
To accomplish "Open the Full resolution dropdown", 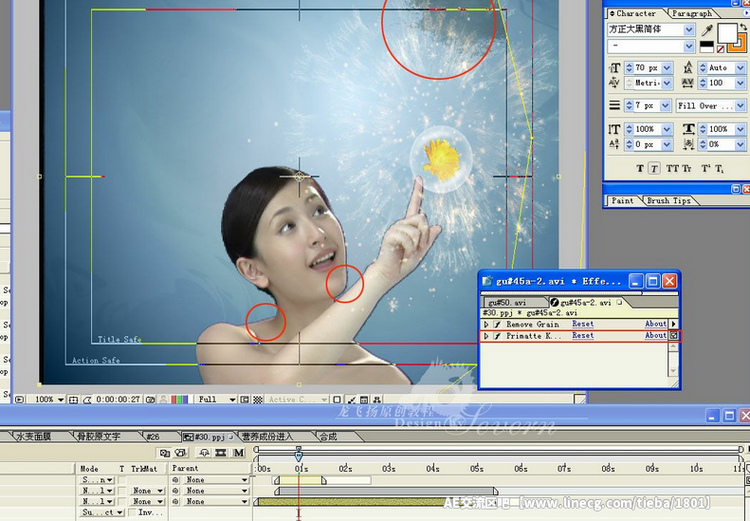I will (x=232, y=399).
